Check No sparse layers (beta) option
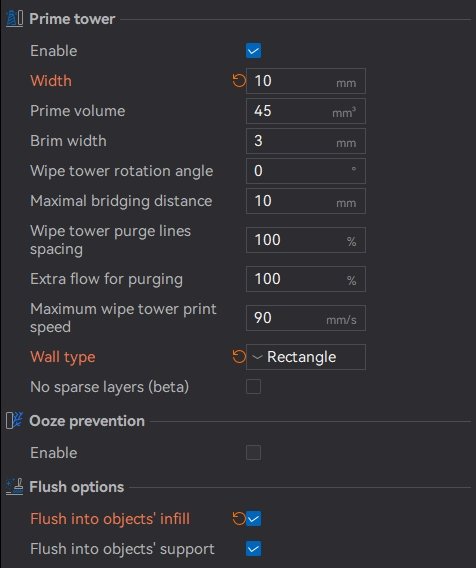Image resolution: width=476 pixels, height=568 pixels. (x=253, y=387)
